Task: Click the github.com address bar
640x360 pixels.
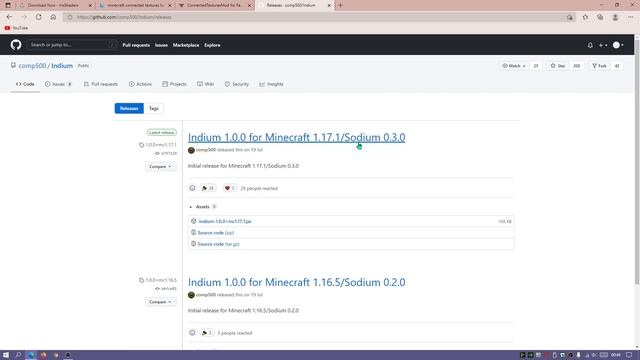Action: coord(318,17)
